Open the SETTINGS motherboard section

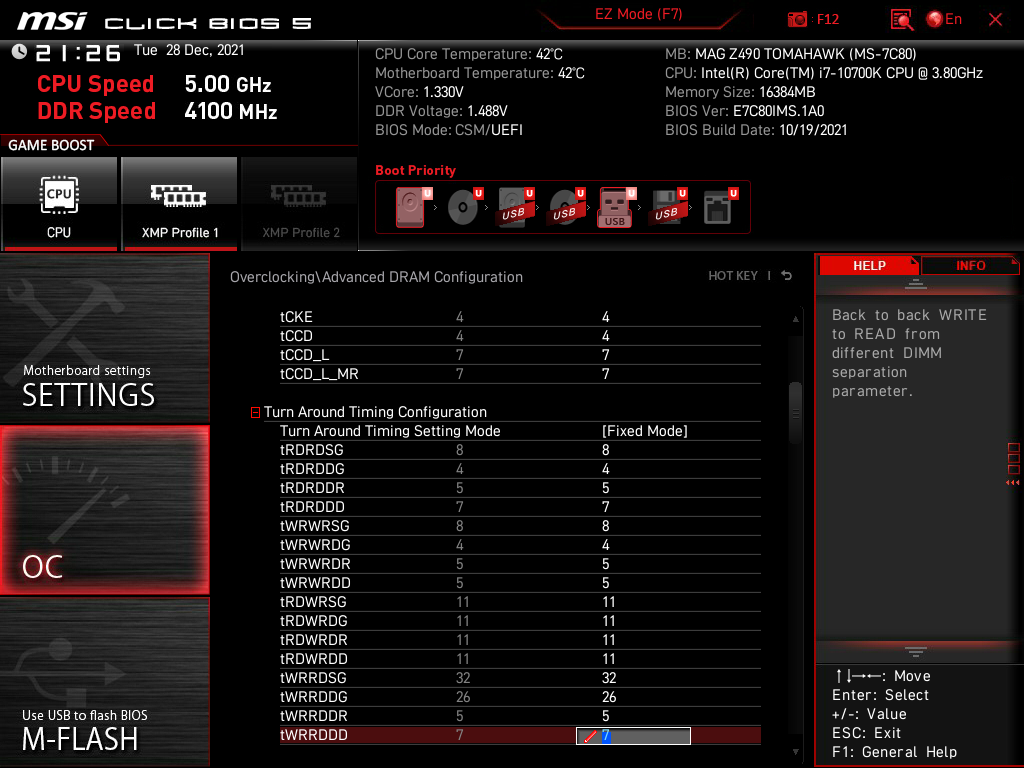click(104, 338)
